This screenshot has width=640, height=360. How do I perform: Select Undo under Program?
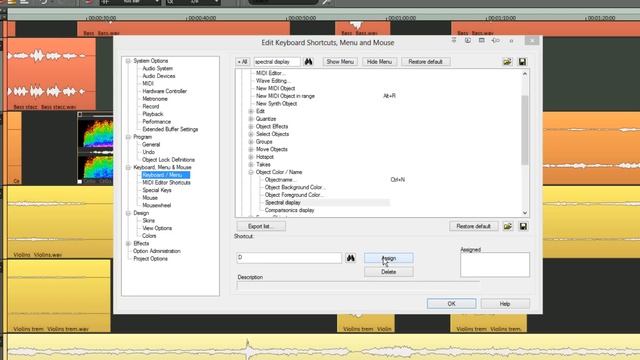149,152
